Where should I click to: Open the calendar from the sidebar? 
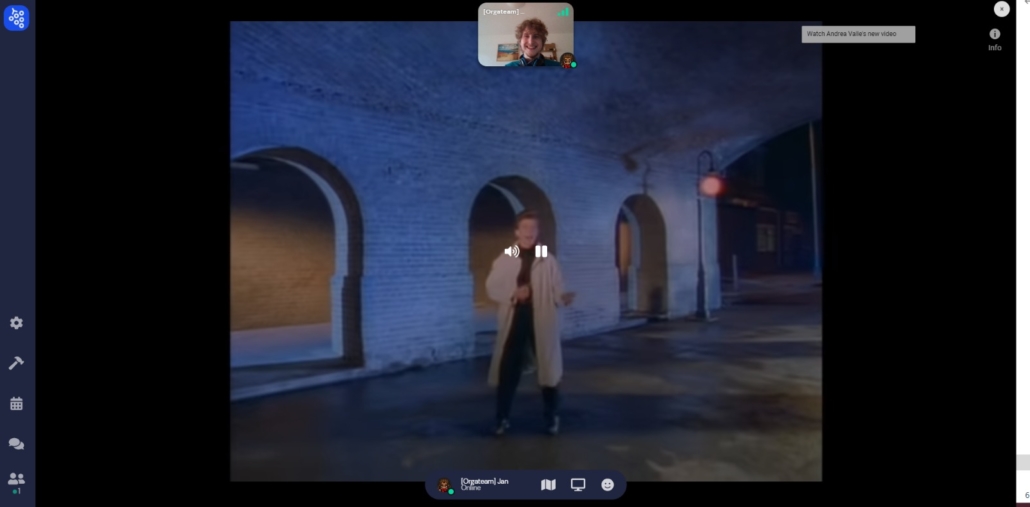click(16, 404)
